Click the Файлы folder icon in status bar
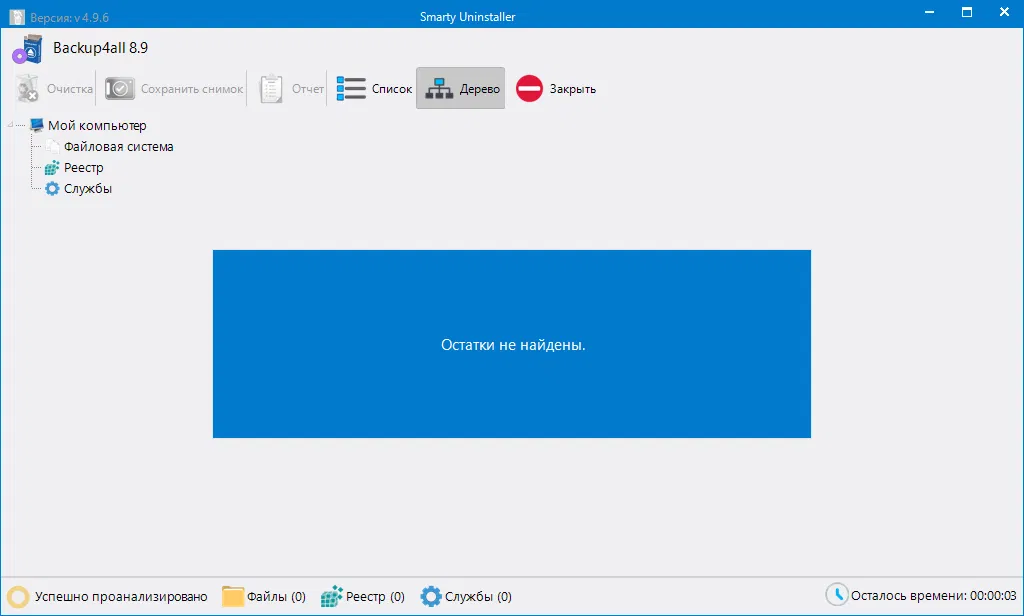1024x616 pixels. [231, 596]
